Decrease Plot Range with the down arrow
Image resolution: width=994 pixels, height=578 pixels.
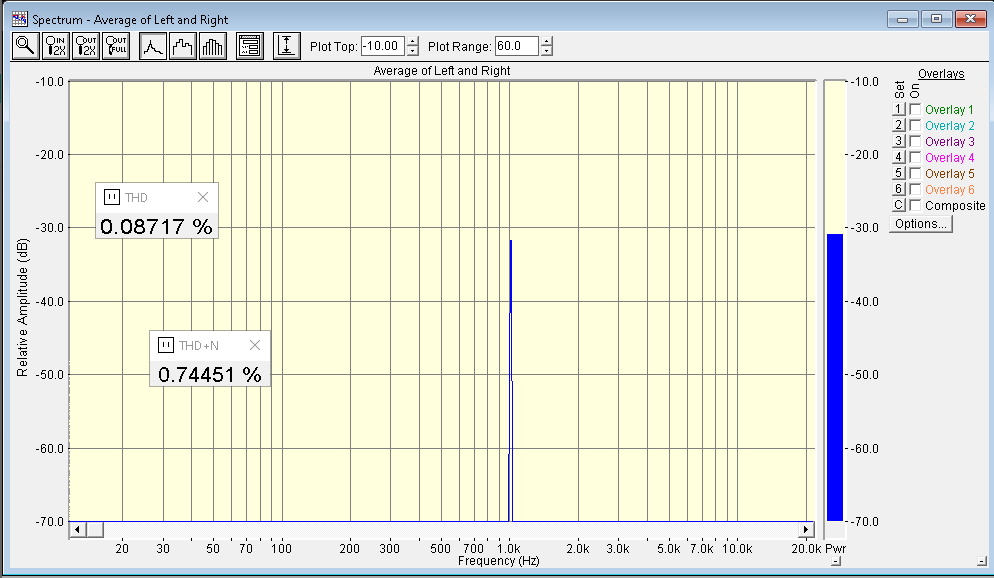[546, 51]
